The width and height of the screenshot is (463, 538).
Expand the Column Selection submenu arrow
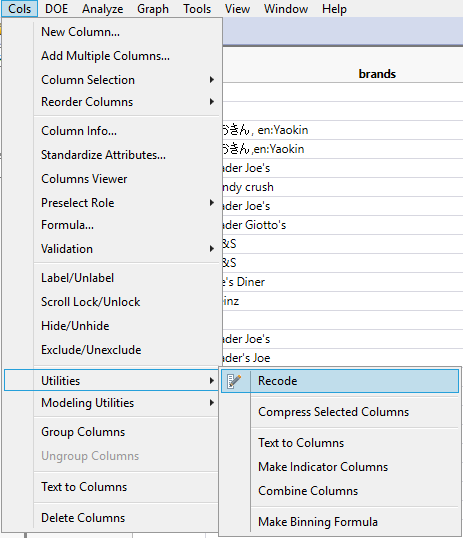tap(212, 80)
